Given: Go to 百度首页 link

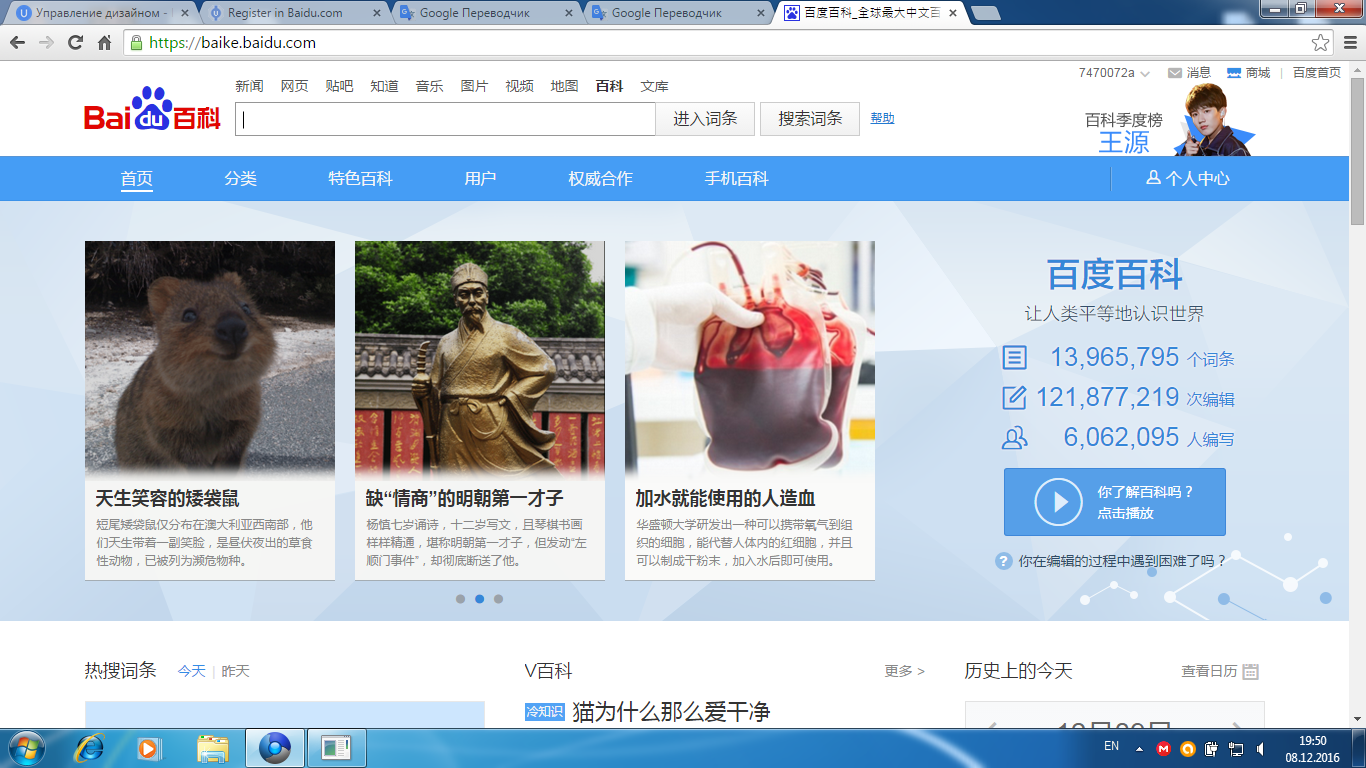Looking at the screenshot, I should pos(1317,73).
